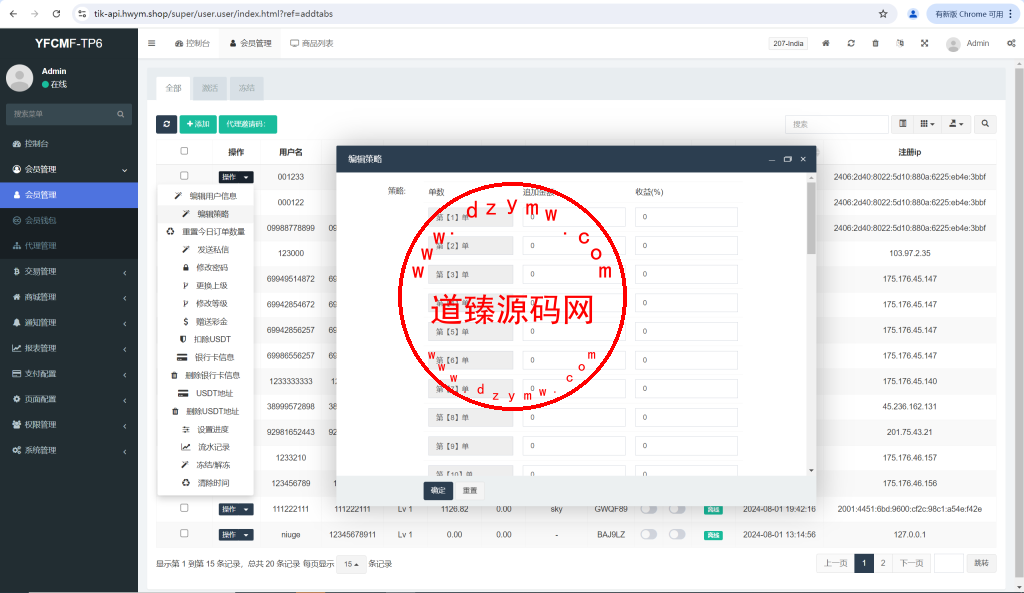Choose 银行卡信息 menu entry
This screenshot has height=593, width=1024.
click(x=206, y=357)
